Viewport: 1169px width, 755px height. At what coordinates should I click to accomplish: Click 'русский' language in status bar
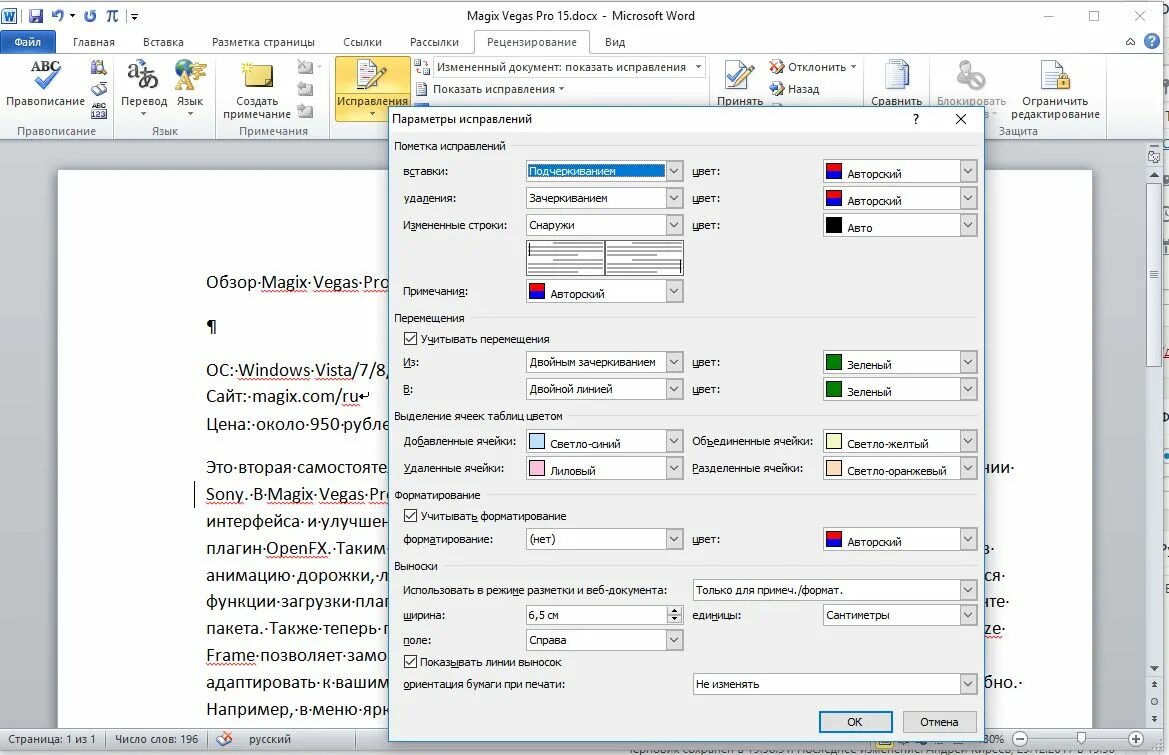point(270,739)
